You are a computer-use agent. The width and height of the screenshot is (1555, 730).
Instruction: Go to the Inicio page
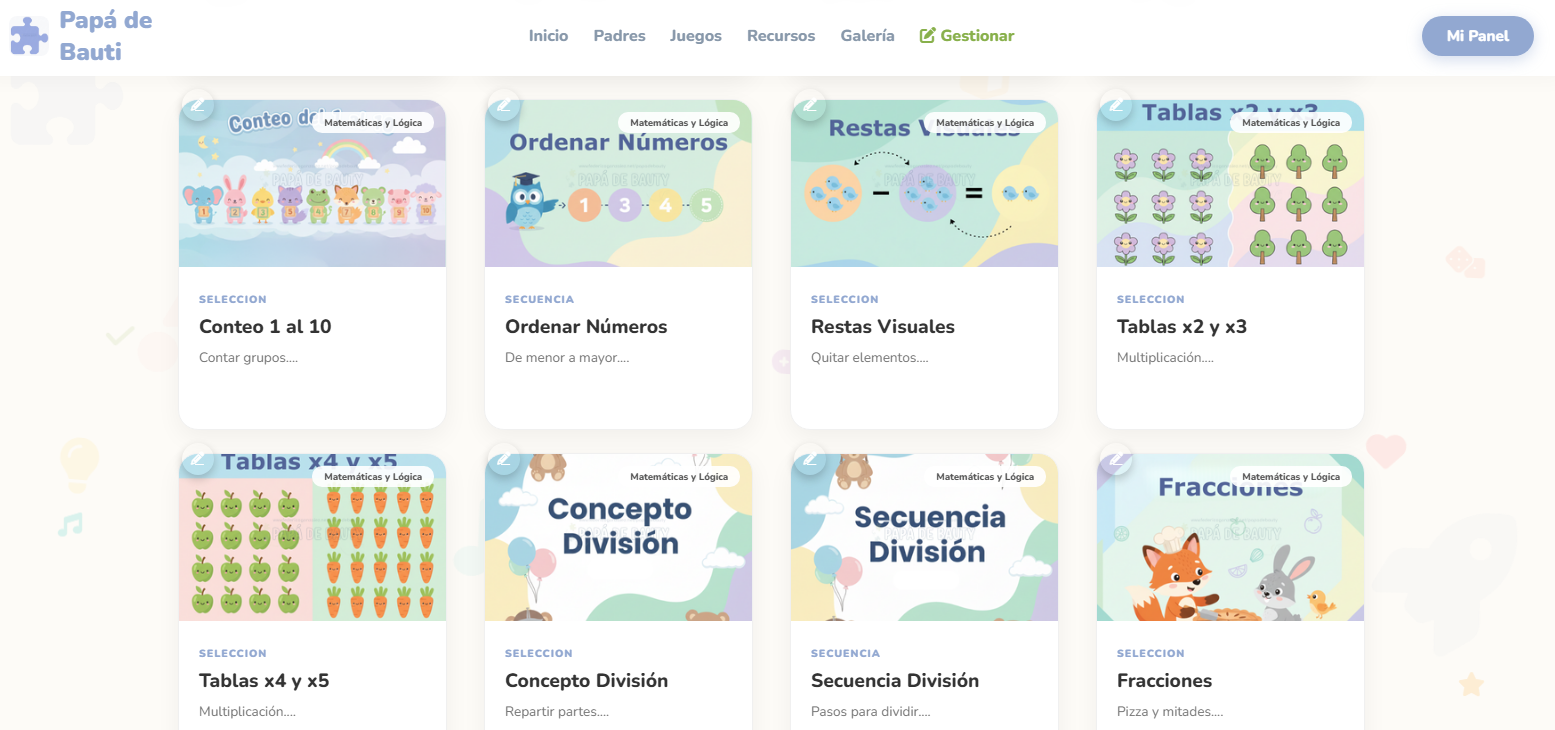(x=548, y=36)
